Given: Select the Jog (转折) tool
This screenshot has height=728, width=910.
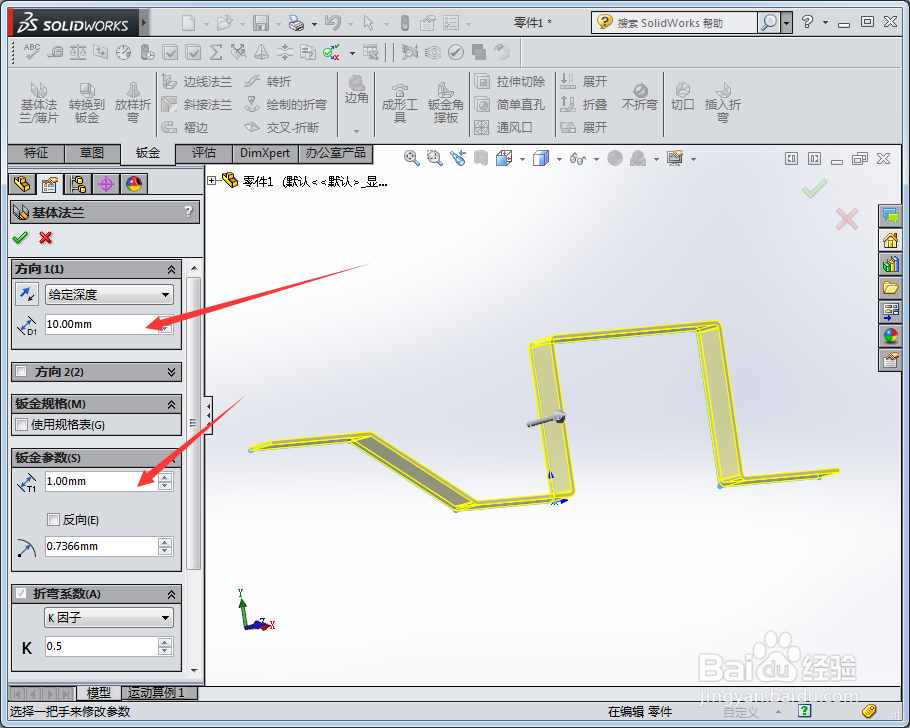Looking at the screenshot, I should coord(268,82).
